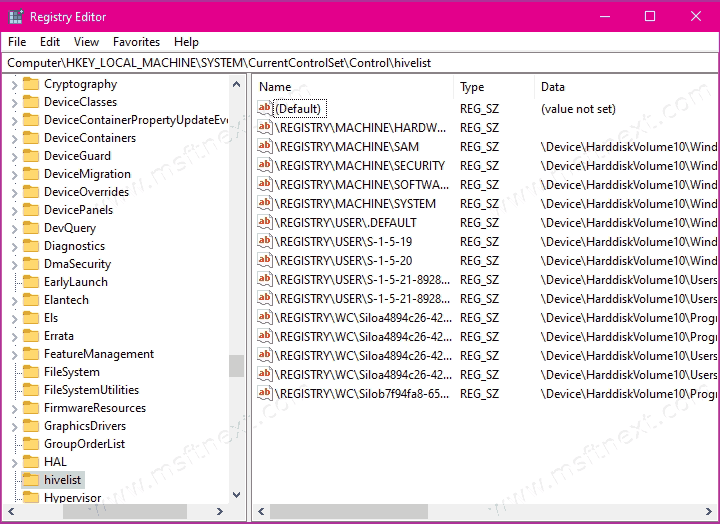Click the down arrow of the tree vertical scrollbar
The height and width of the screenshot is (524, 720).
pyautogui.click(x=236, y=495)
